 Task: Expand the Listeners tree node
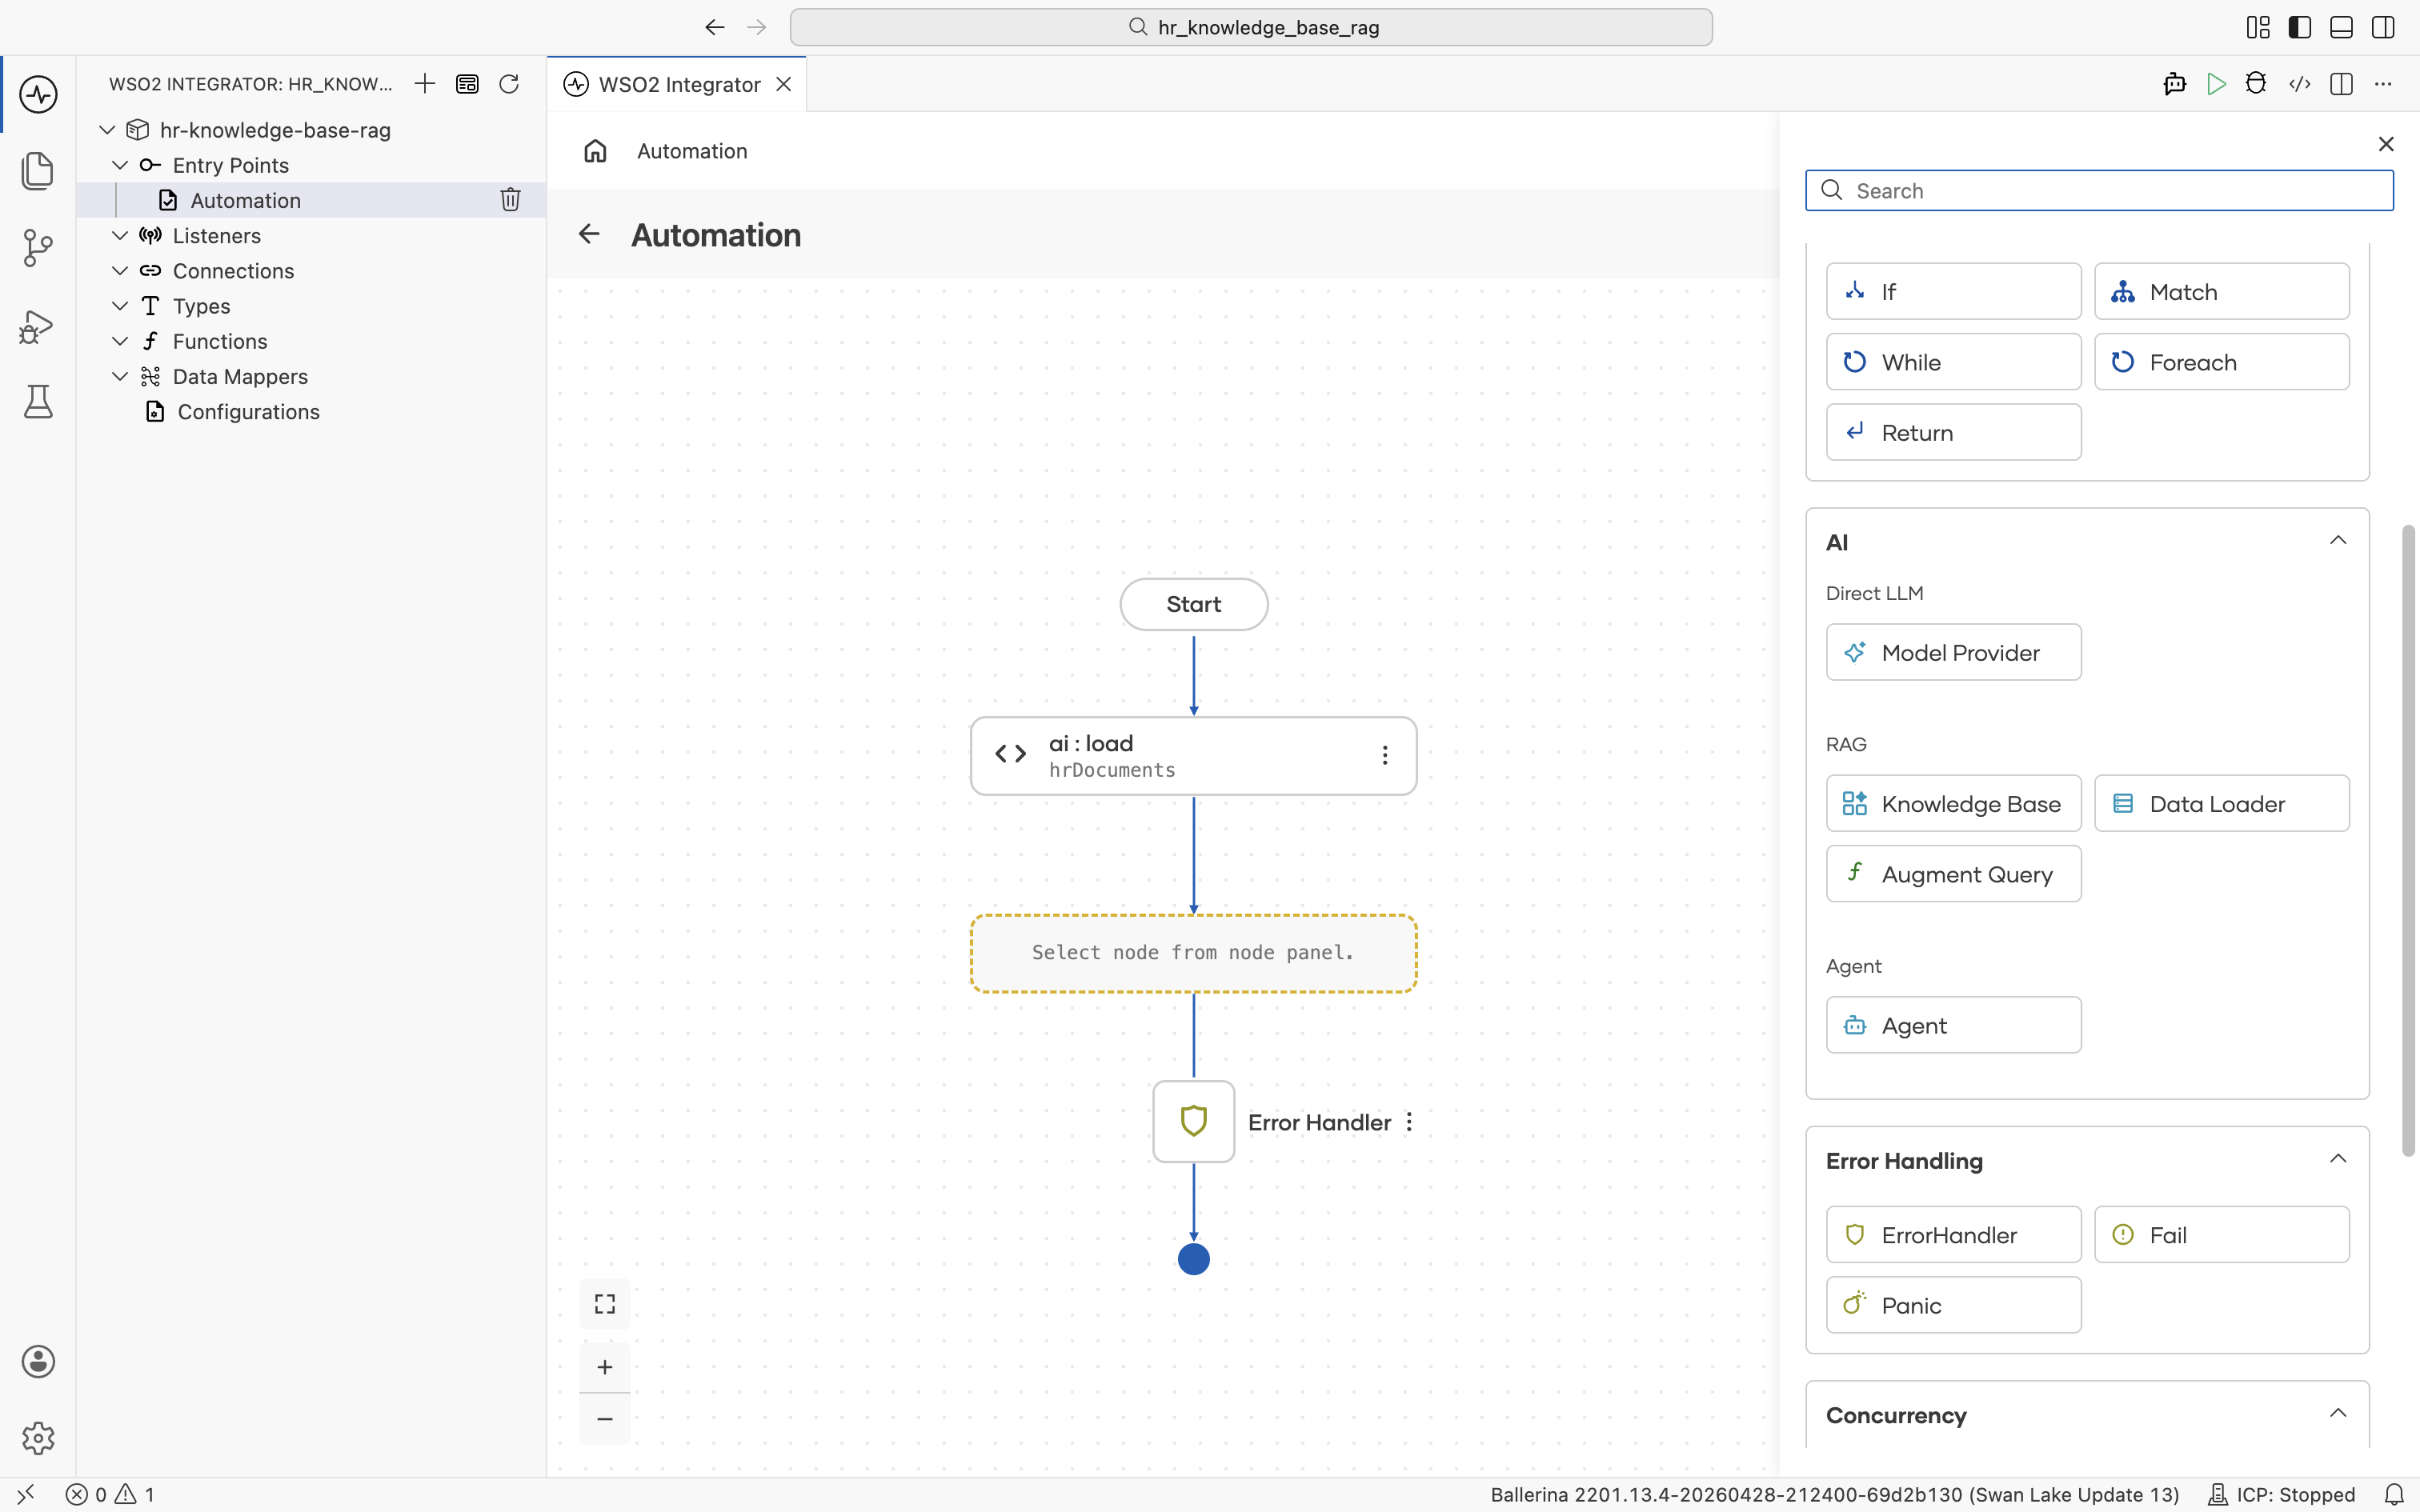120,236
